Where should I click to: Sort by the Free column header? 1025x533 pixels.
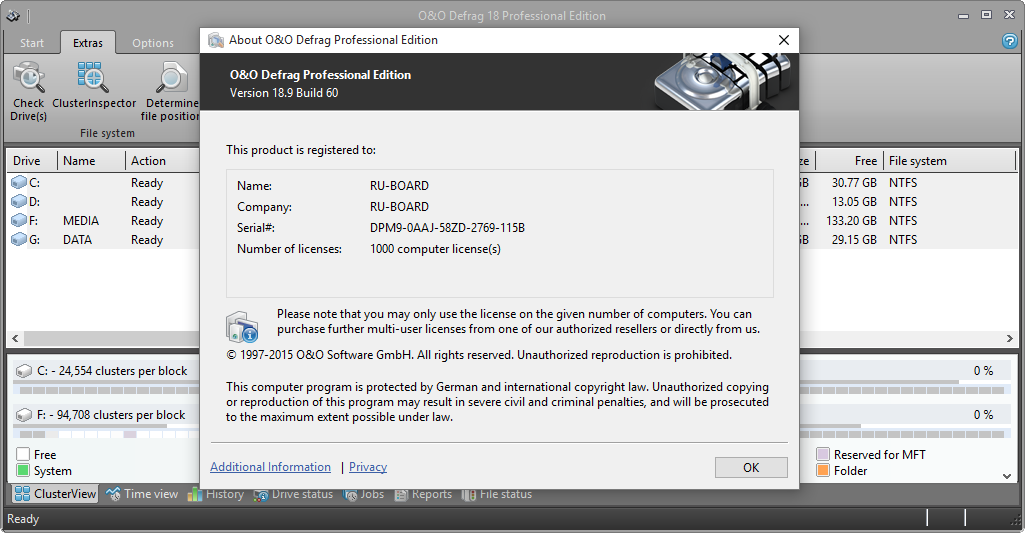(x=849, y=160)
